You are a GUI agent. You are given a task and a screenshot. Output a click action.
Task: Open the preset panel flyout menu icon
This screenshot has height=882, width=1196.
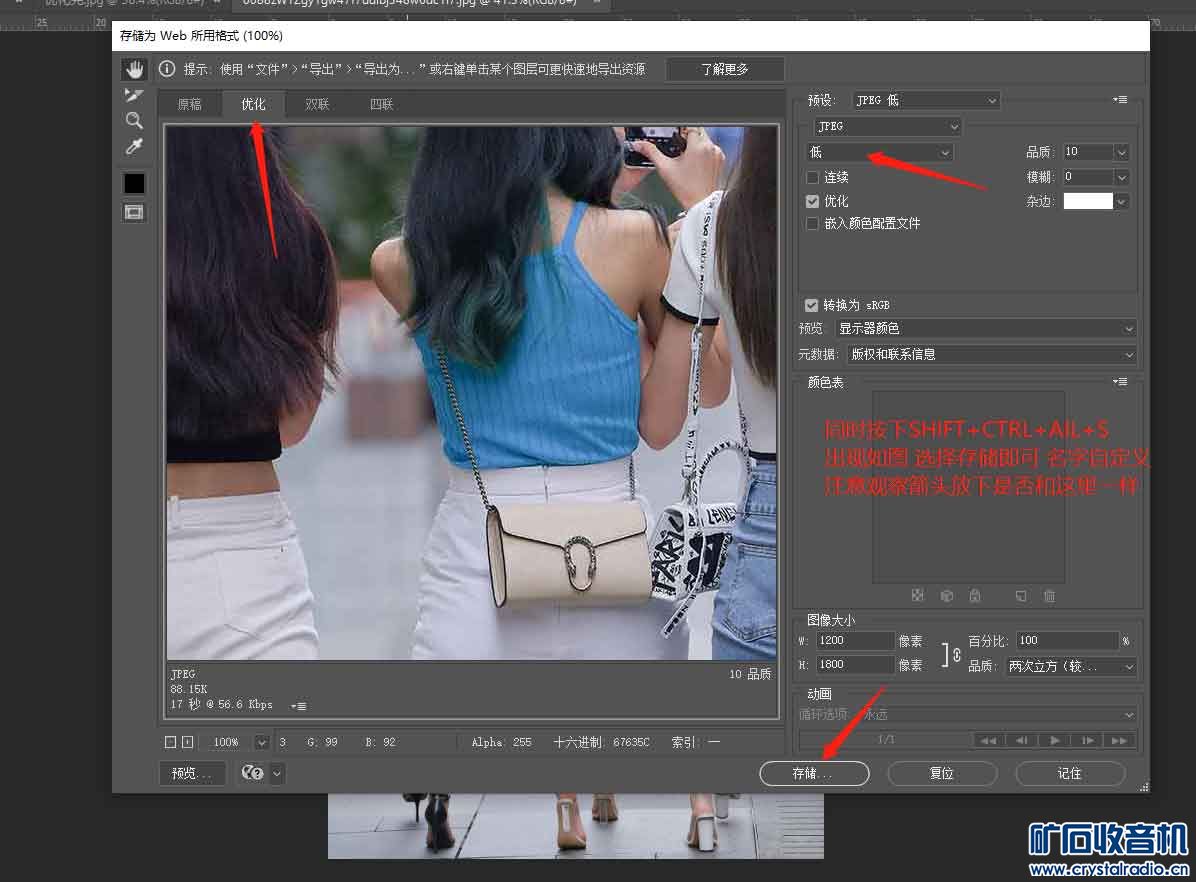(x=1120, y=100)
